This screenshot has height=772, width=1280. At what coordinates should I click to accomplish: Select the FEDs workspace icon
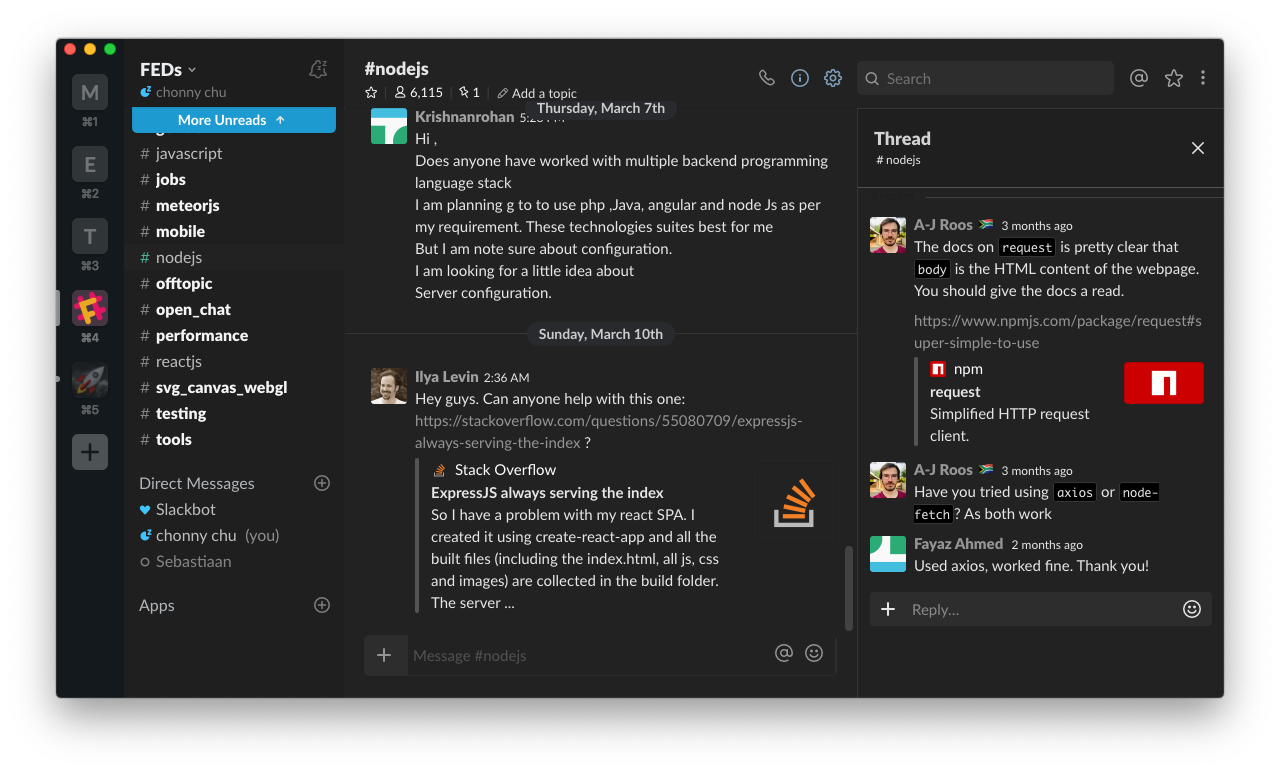(90, 308)
